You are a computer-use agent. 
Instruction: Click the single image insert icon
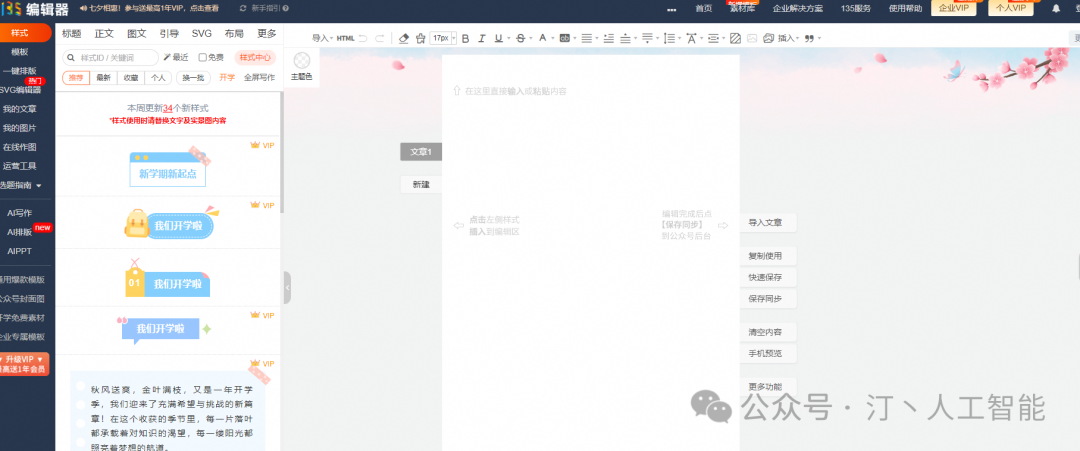pos(752,39)
